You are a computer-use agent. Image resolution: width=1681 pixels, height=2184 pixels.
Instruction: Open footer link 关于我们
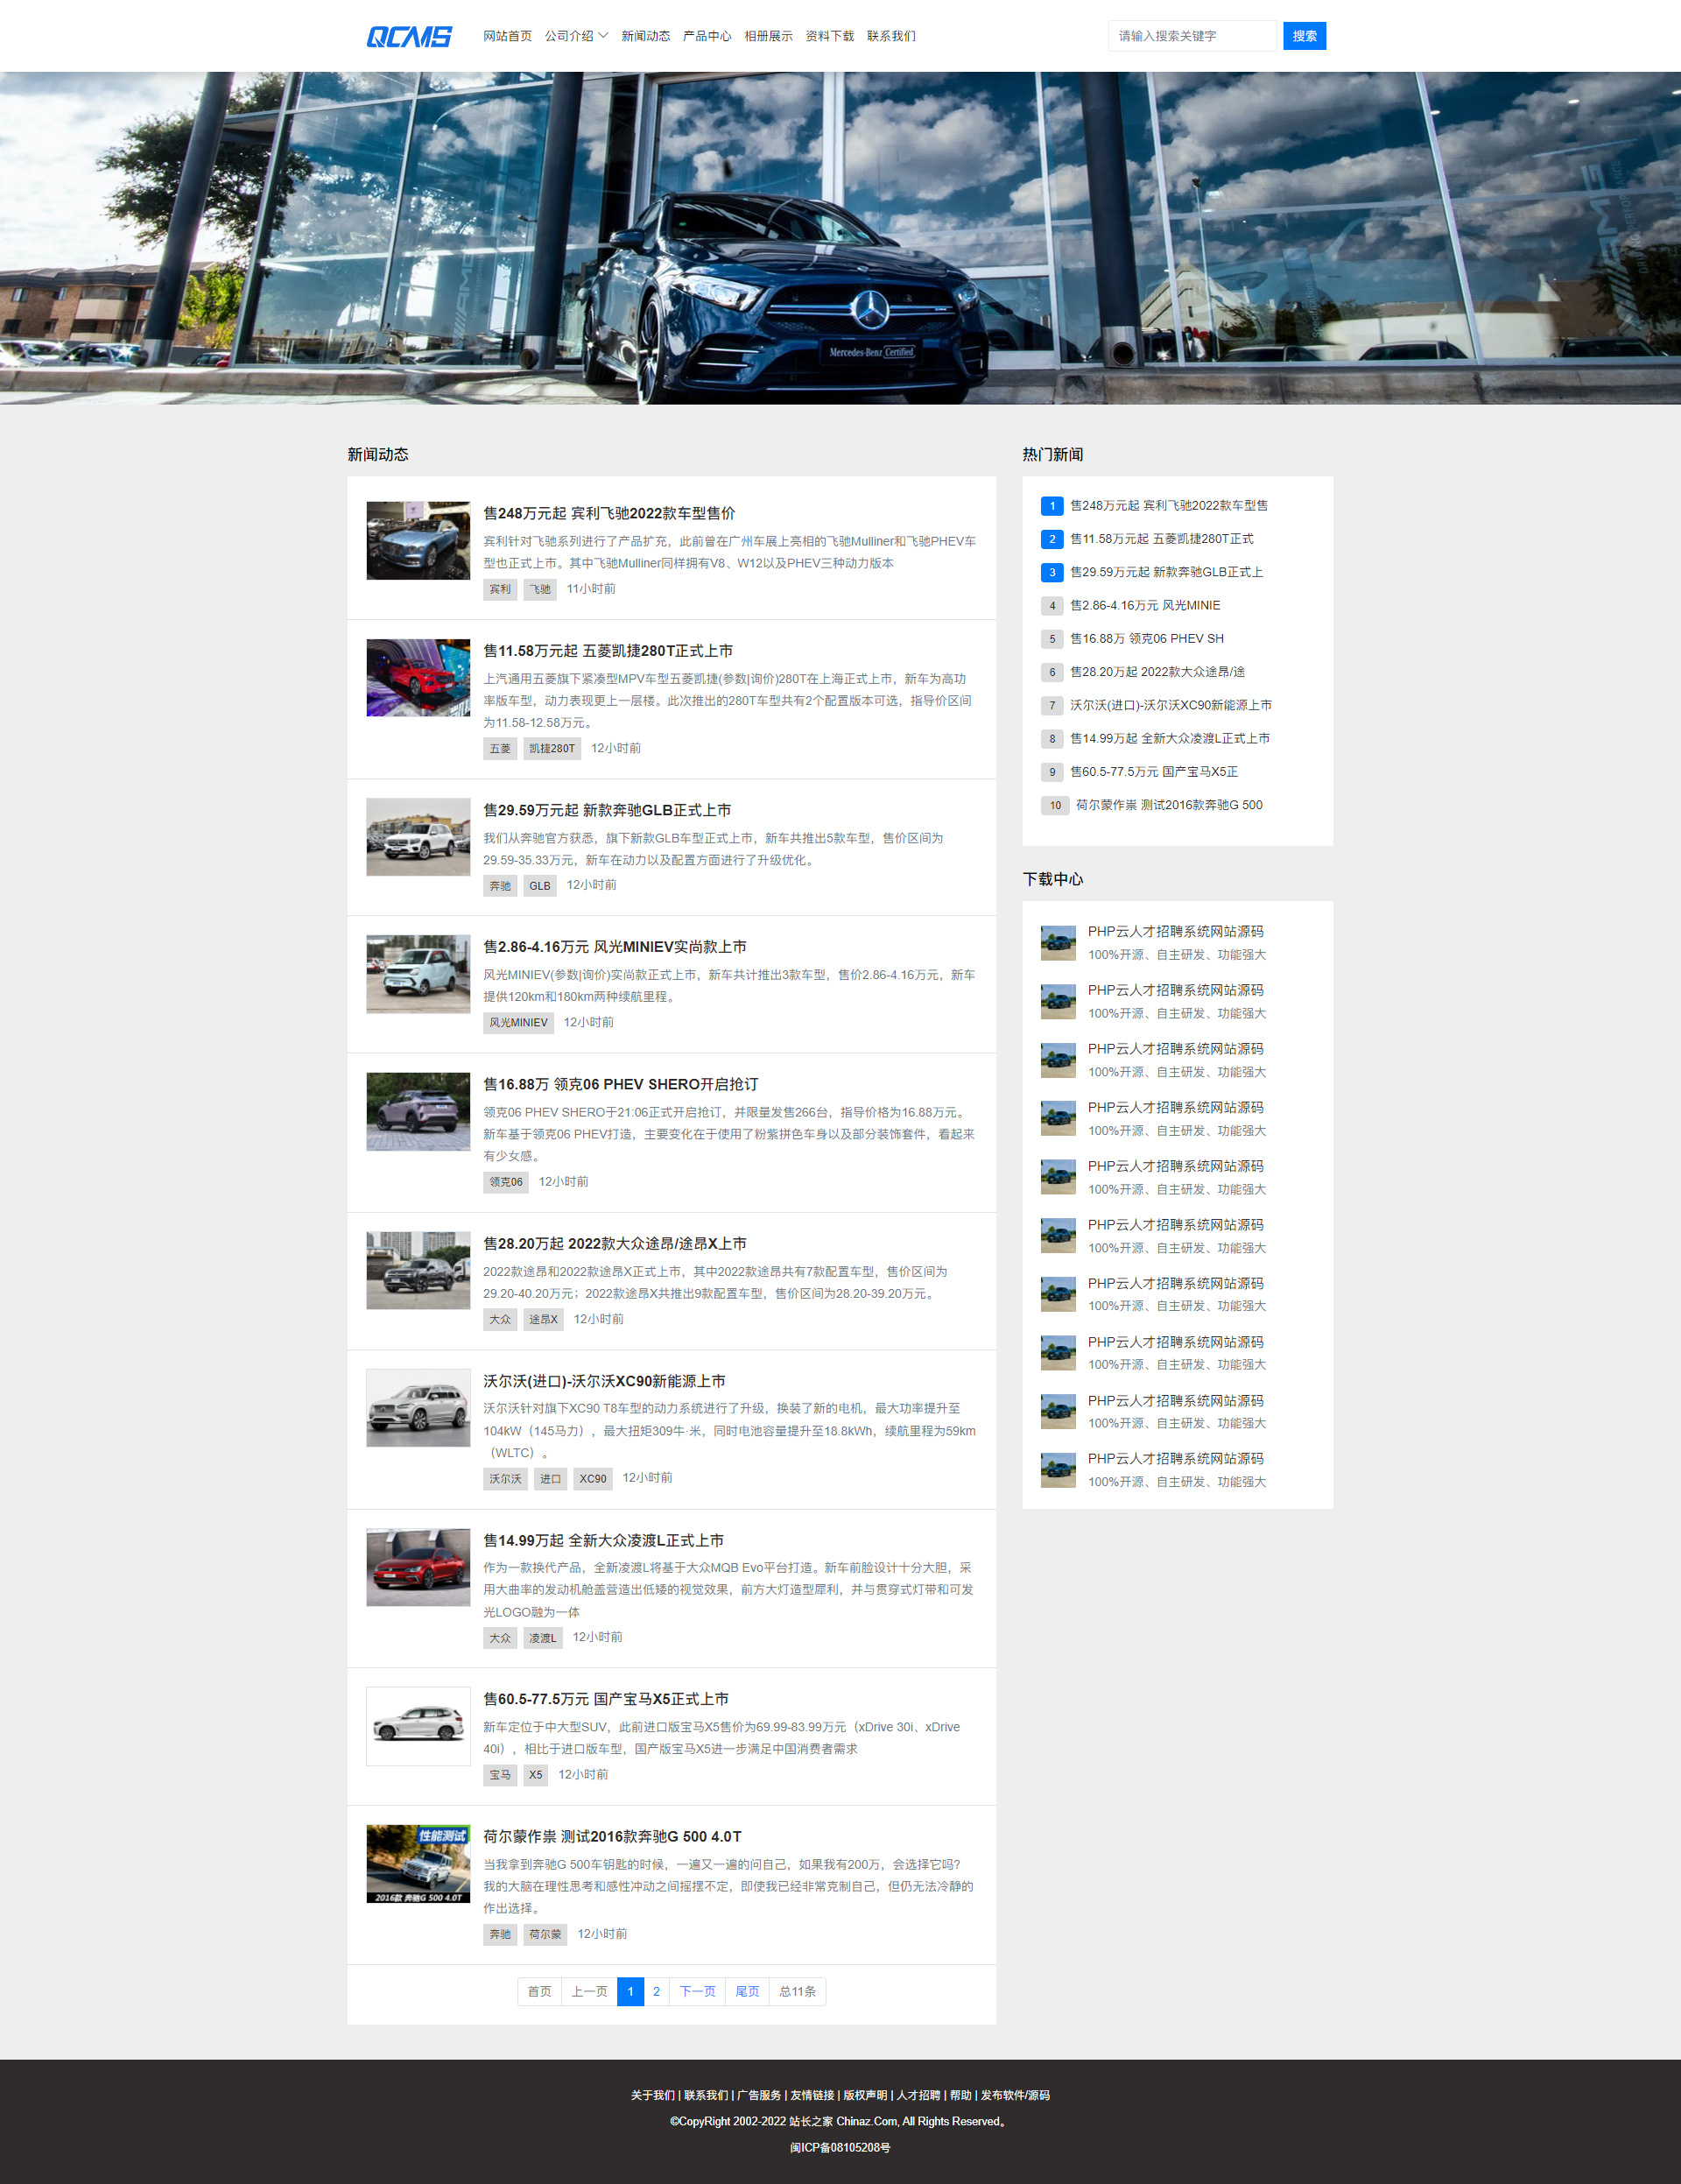652,2095
